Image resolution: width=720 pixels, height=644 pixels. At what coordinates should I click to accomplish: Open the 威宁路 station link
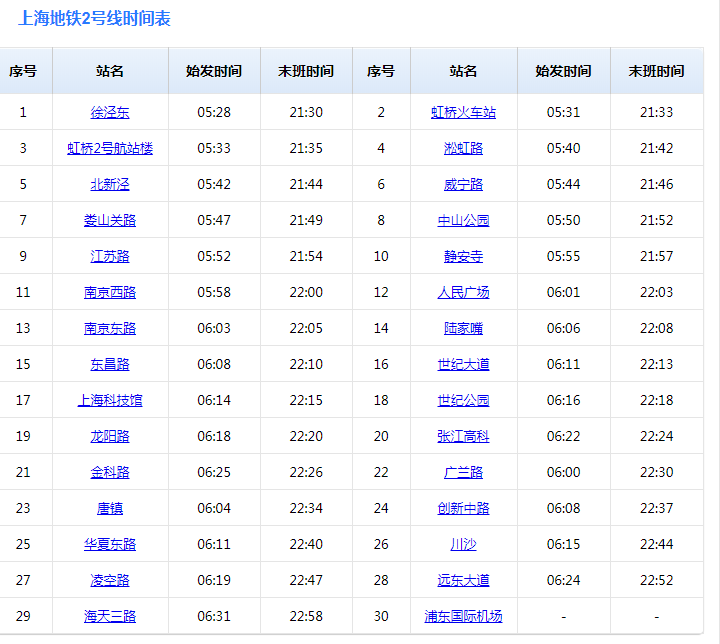tap(463, 184)
